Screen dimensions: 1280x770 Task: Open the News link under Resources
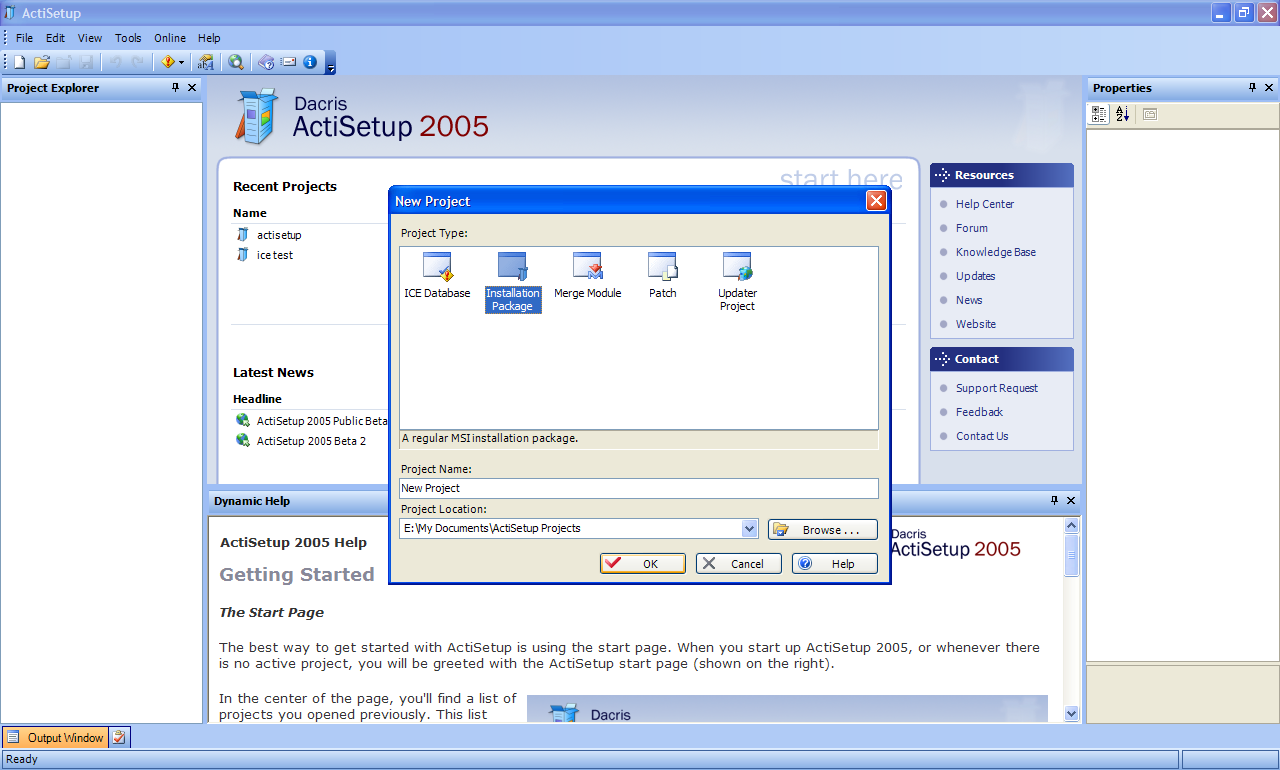[969, 300]
